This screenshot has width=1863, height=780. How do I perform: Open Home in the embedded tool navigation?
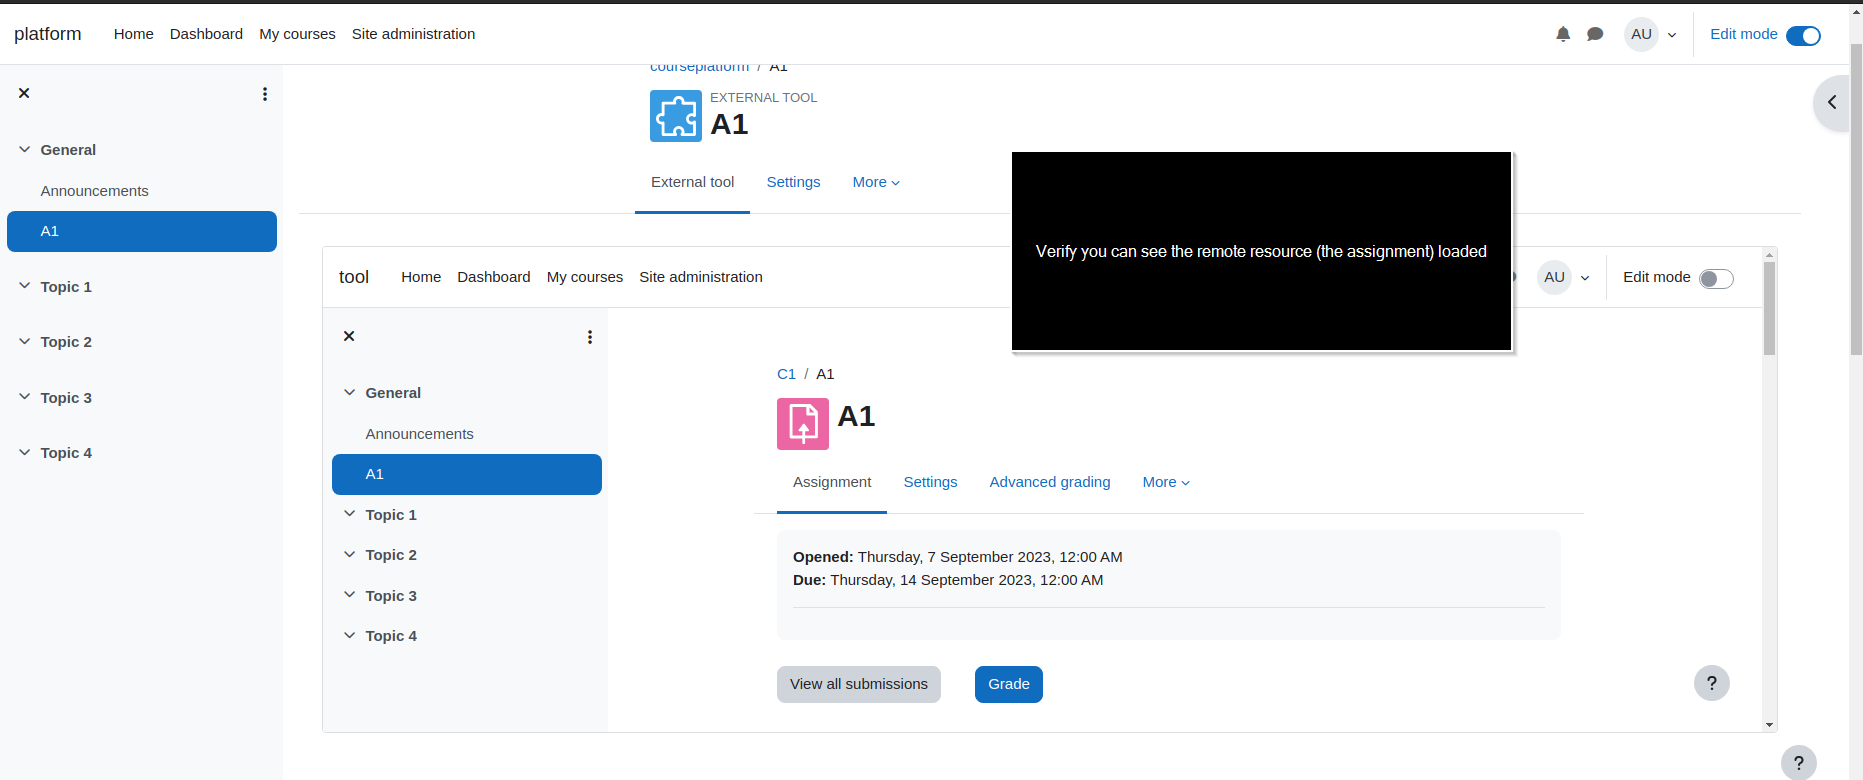coord(421,277)
